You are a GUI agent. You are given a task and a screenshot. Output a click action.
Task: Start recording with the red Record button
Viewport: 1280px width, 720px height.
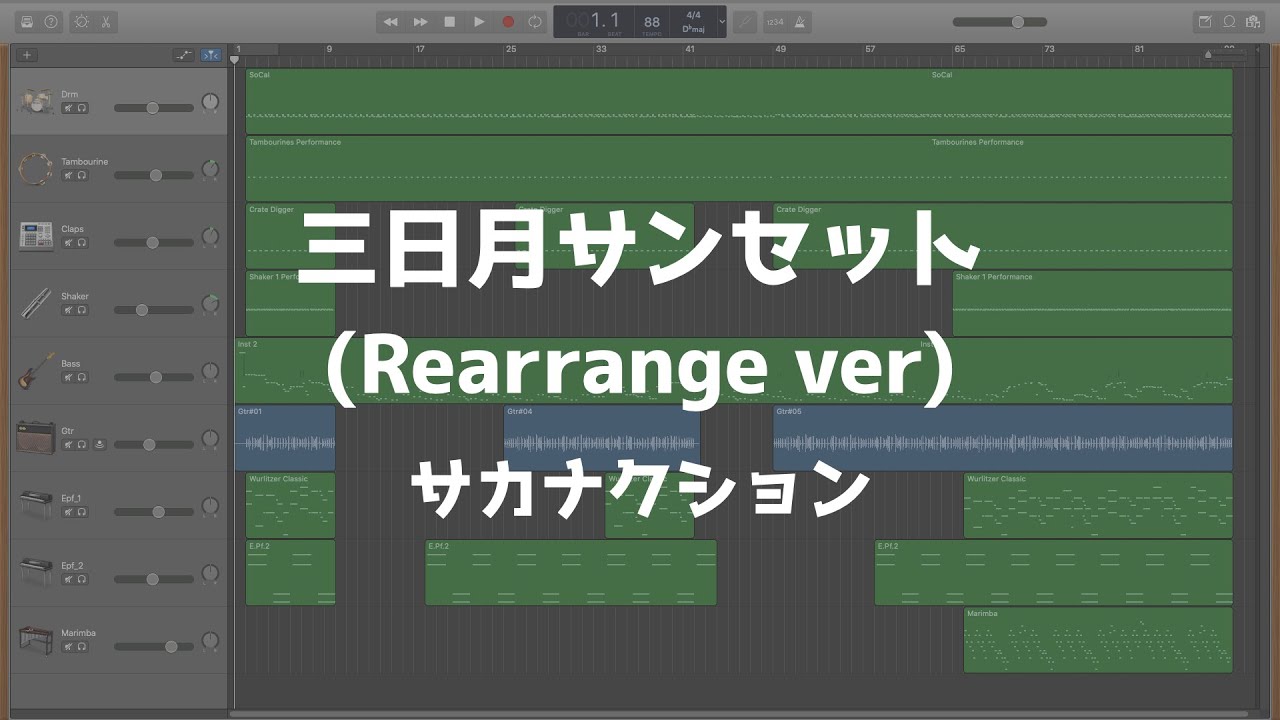[507, 21]
